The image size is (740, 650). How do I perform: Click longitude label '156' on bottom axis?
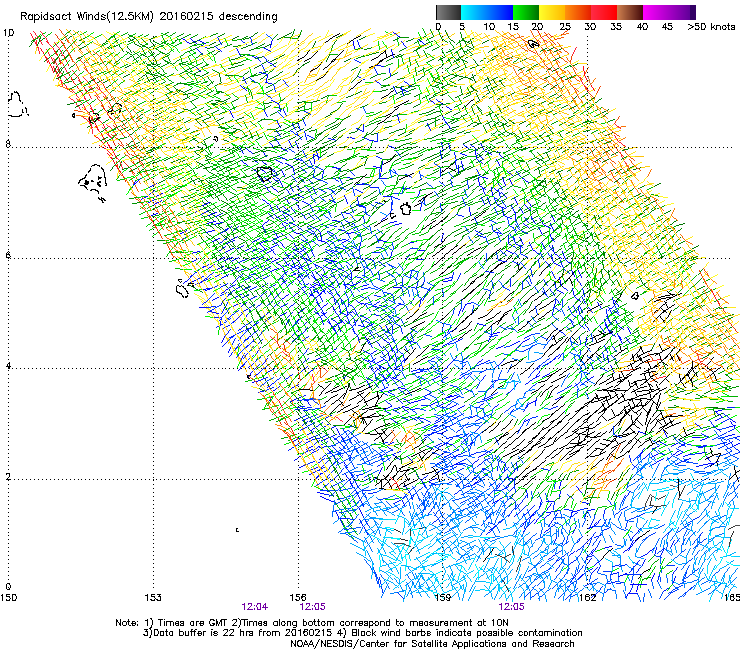pos(298,597)
